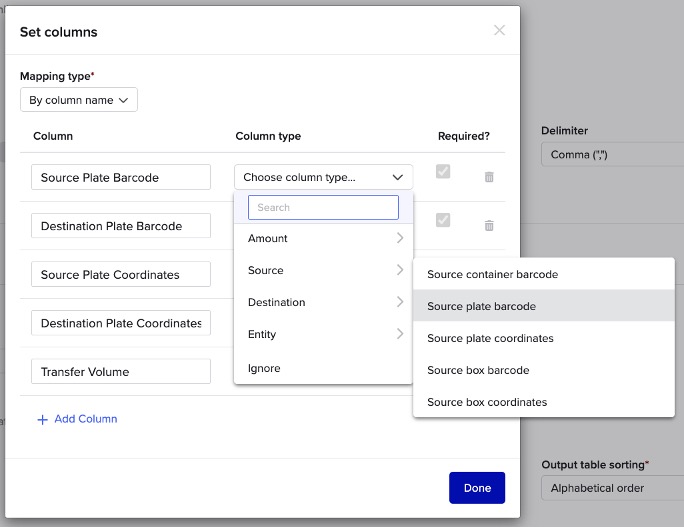Expand the Entity submenu
This screenshot has width=684, height=528.
323,334
